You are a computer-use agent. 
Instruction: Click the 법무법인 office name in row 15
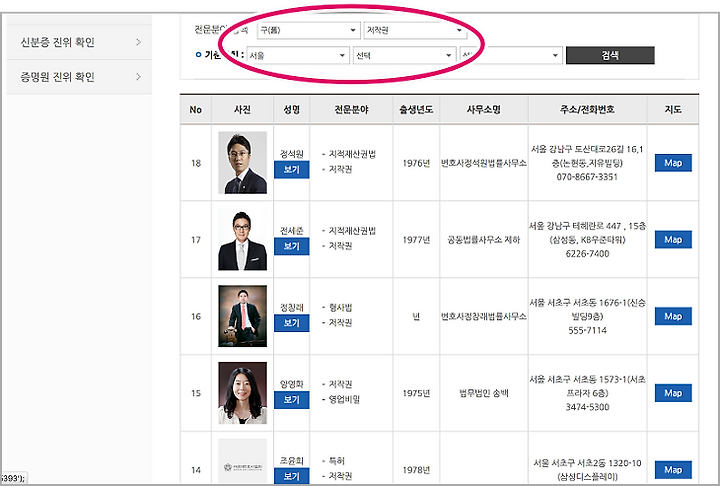click(484, 393)
